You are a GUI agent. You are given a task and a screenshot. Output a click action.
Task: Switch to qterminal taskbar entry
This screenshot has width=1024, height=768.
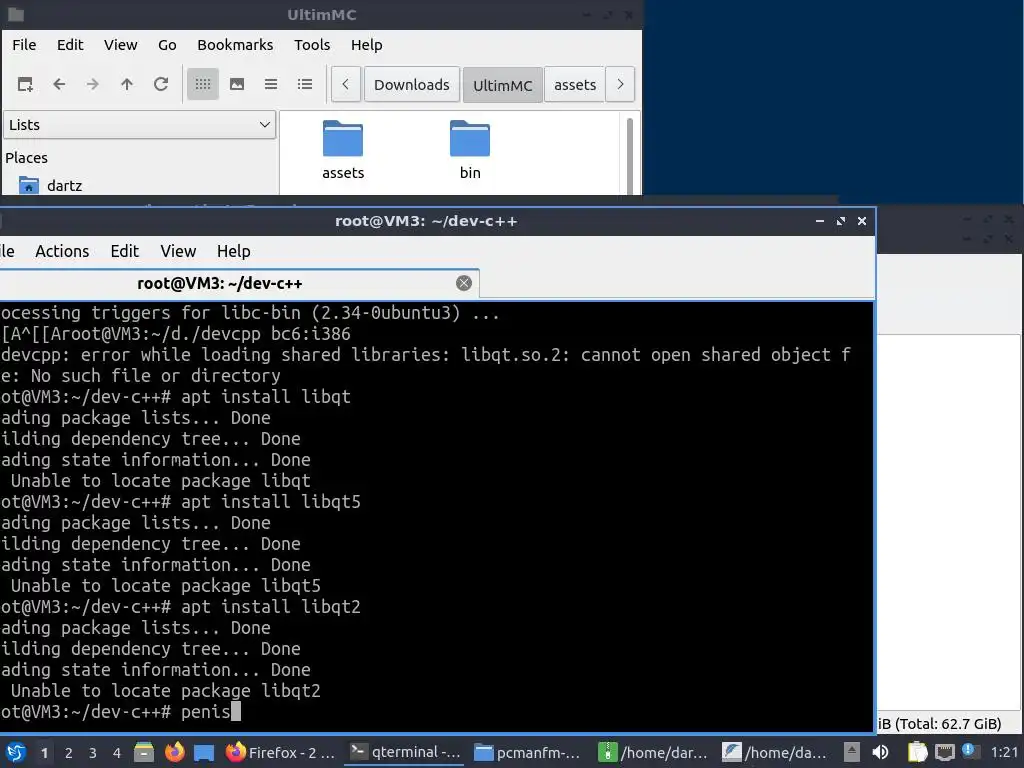(x=404, y=752)
